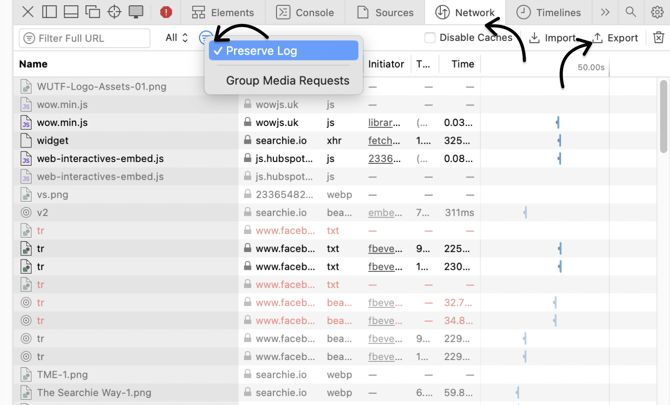Viewport: 670px width, 405px height.
Task: Click in the Filter Full URL field
Action: (x=85, y=38)
